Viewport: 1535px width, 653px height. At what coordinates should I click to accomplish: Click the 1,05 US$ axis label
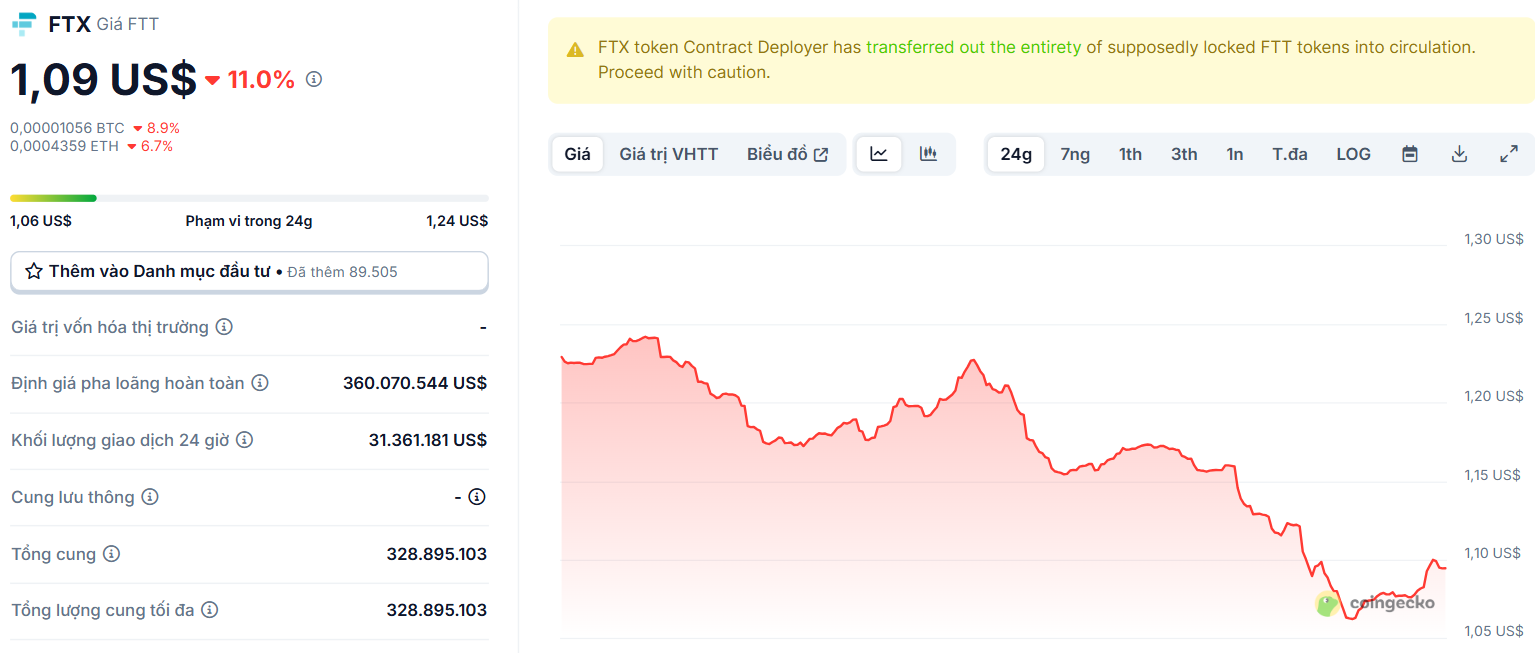[1494, 631]
